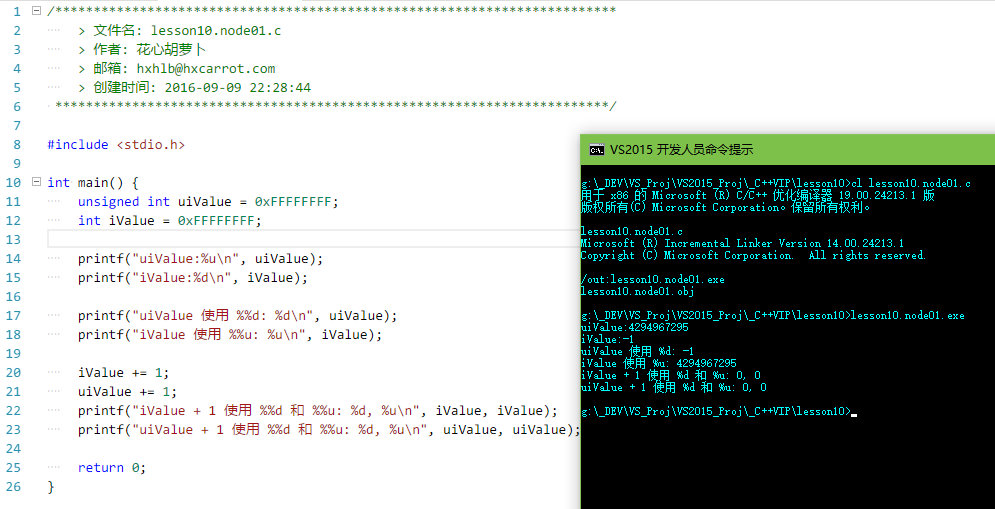Screen dimensions: 995x509
Task: Place cursor on empty line 13
Action: 300,239
